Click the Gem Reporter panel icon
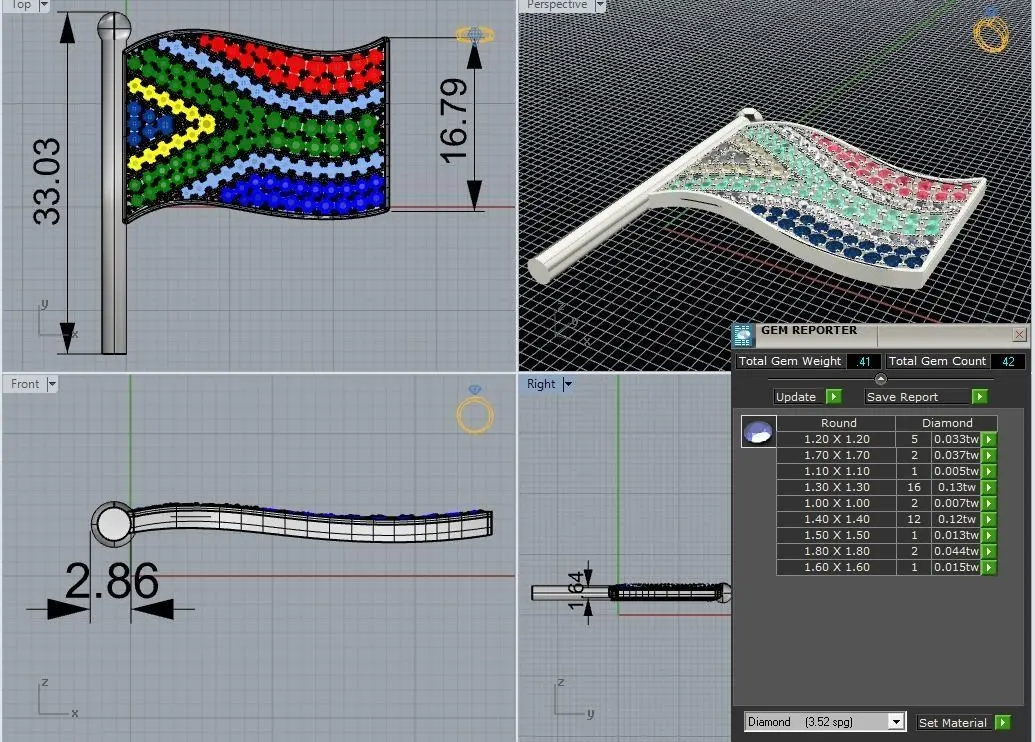The width and height of the screenshot is (1035, 742). coord(743,335)
